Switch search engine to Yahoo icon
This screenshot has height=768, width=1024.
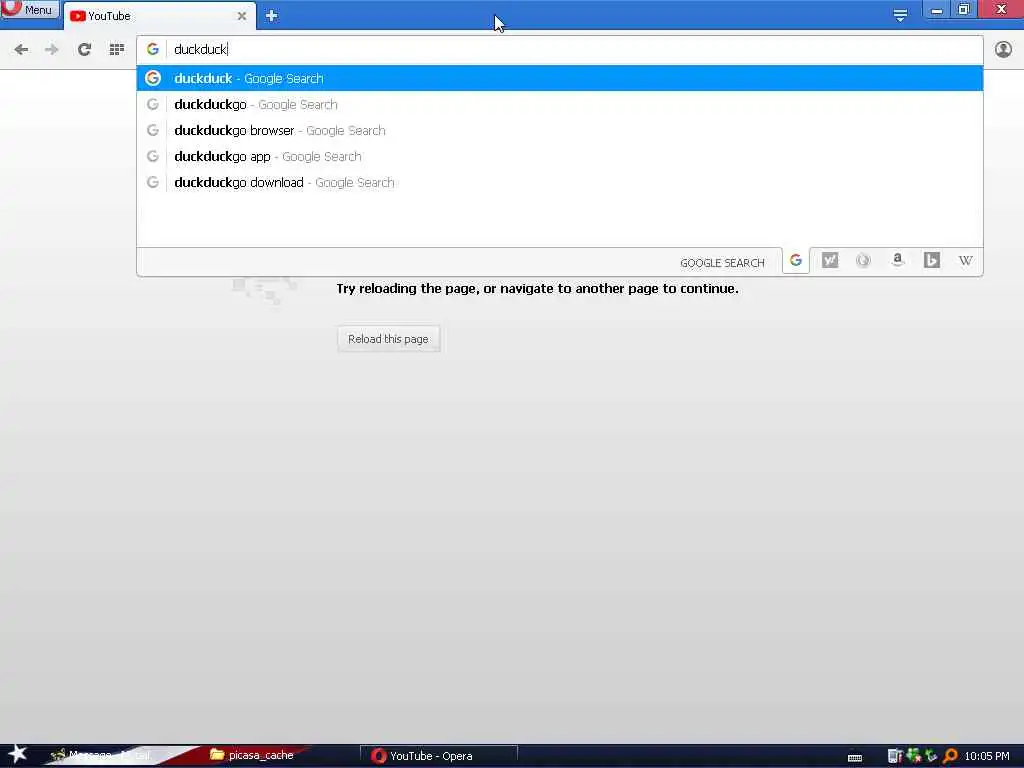pyautogui.click(x=830, y=261)
